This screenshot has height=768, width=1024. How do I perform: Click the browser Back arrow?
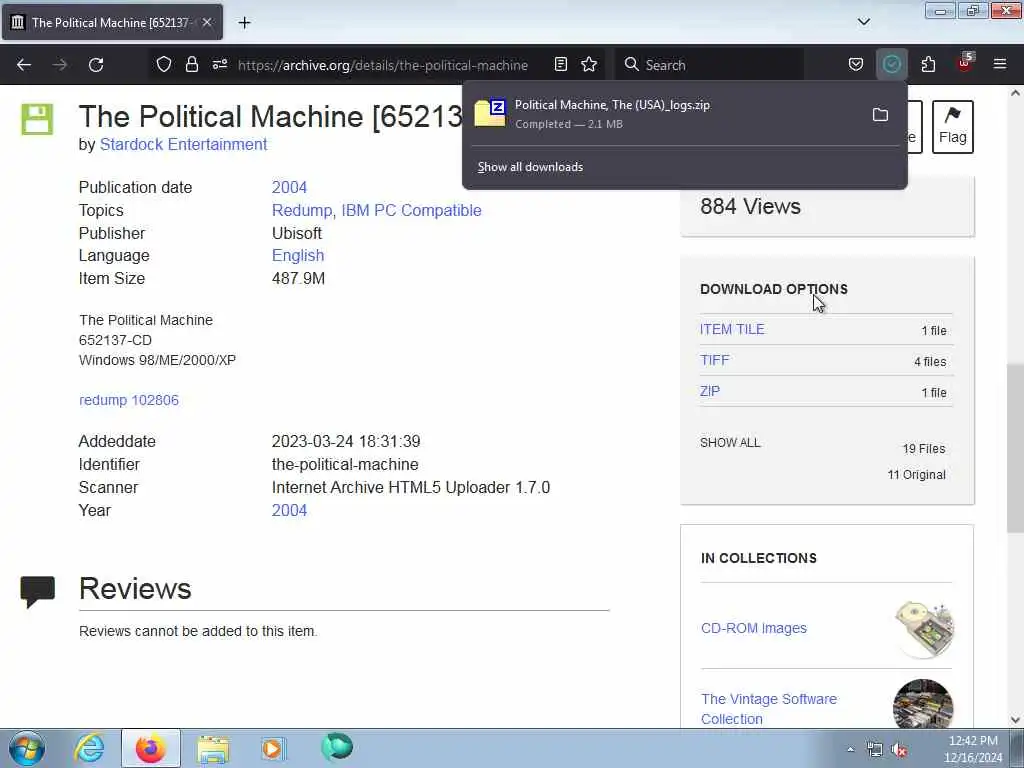(24, 65)
